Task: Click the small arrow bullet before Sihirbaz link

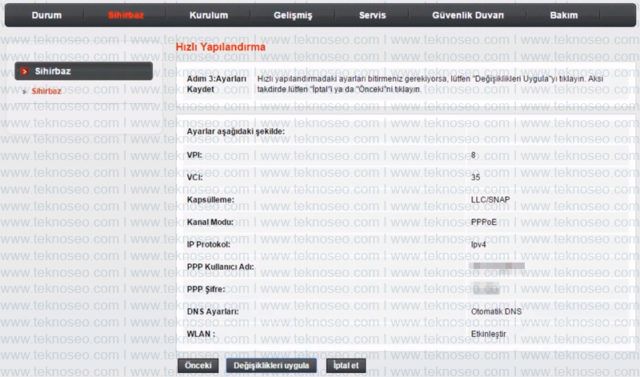Action: [24, 91]
